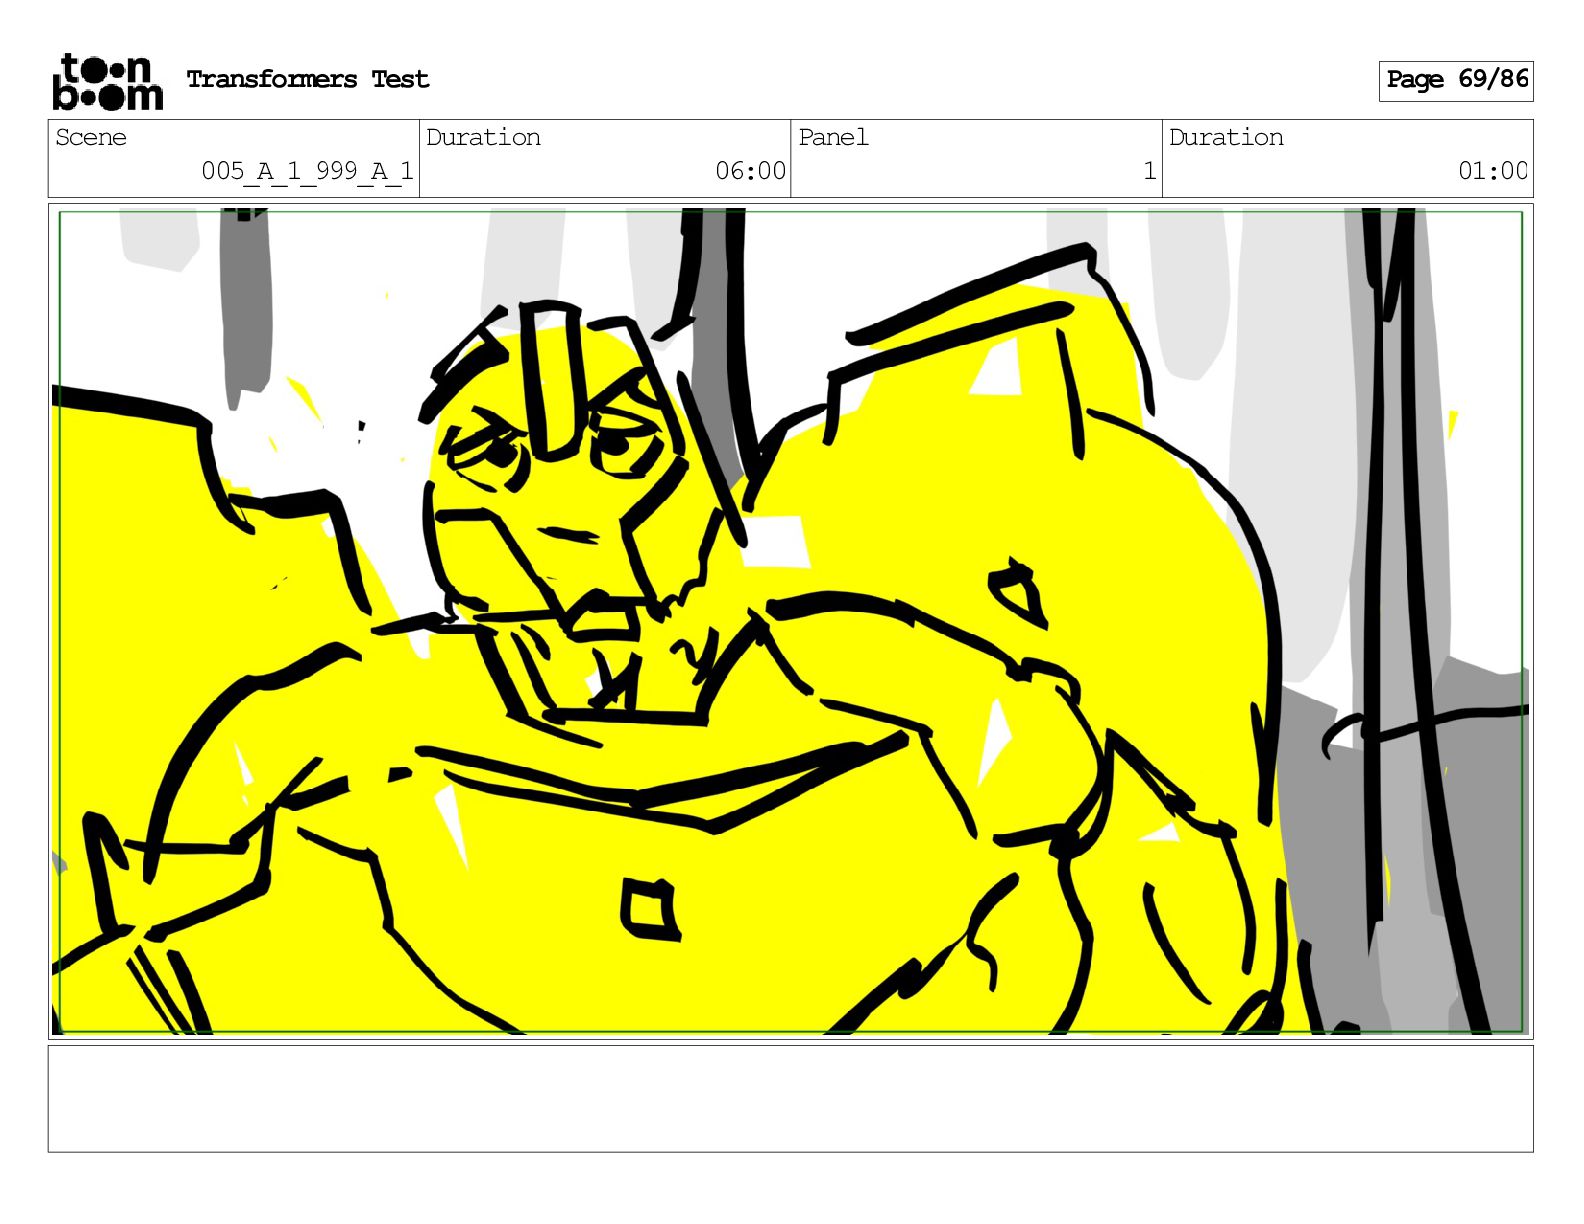Click the storyboard panel drawing thumbnail
Screen dimensions: 1584x1224
tap(791, 621)
